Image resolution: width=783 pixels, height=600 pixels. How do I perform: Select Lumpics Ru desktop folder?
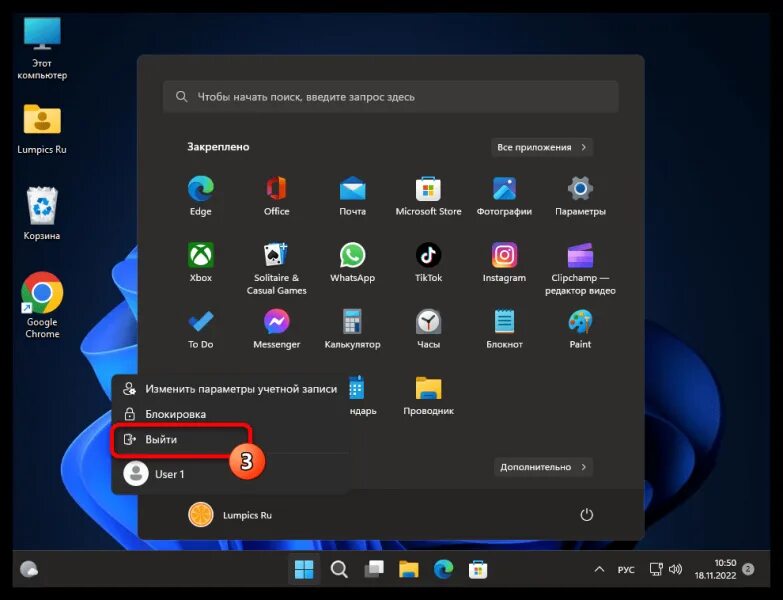pyautogui.click(x=42, y=129)
